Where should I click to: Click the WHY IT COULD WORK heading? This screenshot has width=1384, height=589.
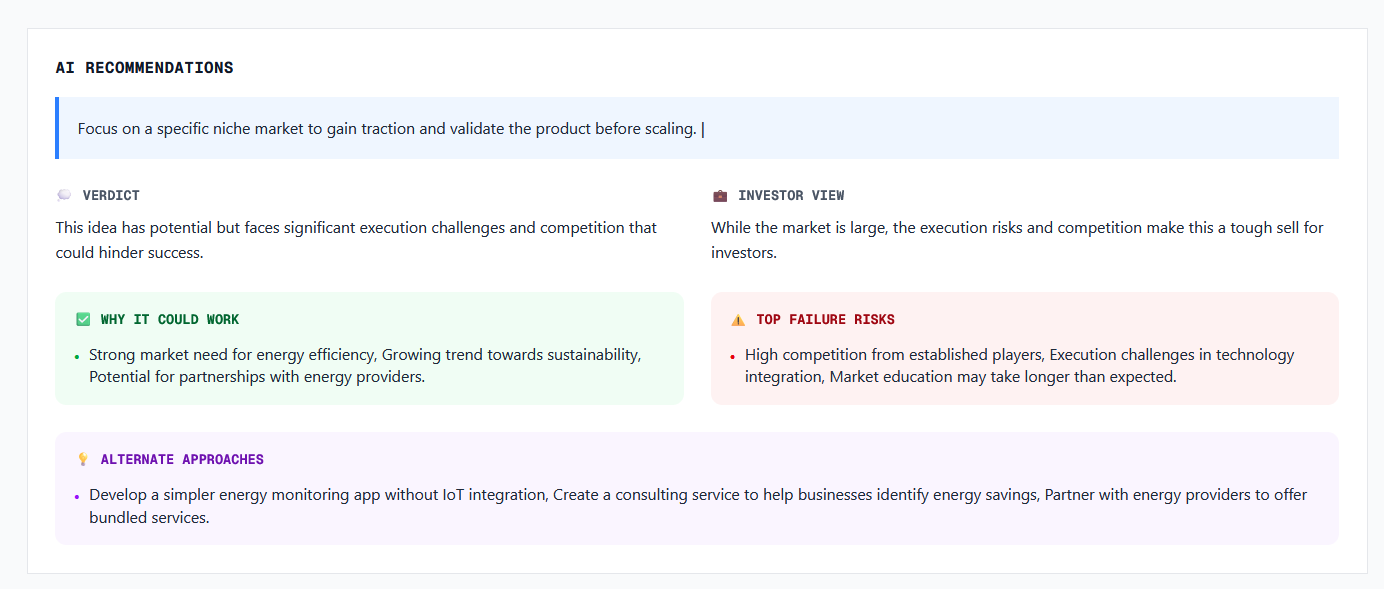(170, 320)
